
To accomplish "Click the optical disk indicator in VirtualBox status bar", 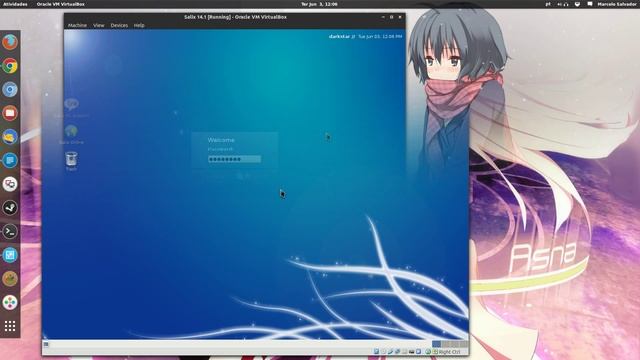I will point(383,351).
